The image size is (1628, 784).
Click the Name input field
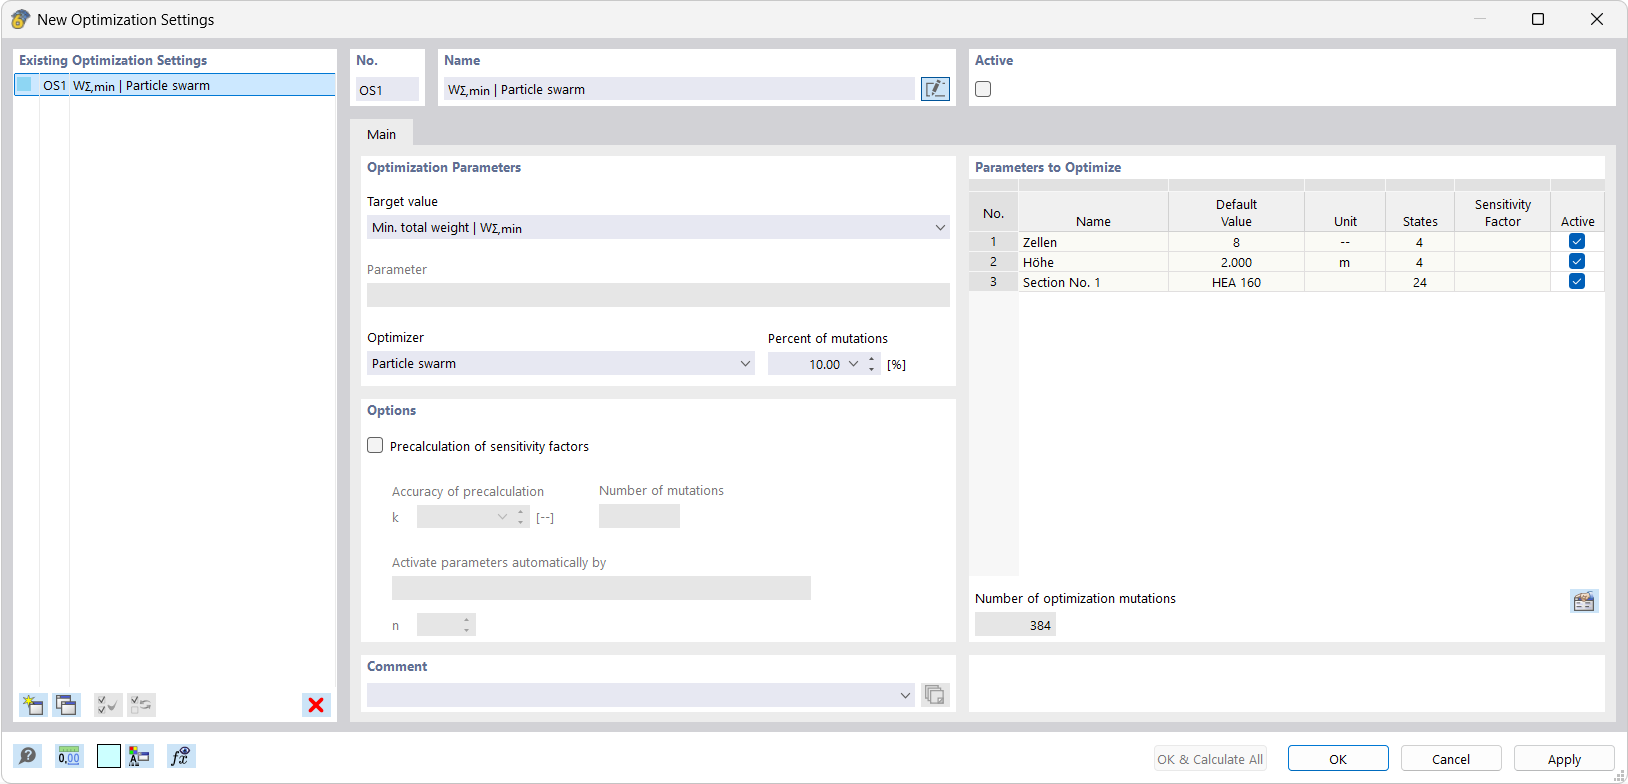point(679,89)
